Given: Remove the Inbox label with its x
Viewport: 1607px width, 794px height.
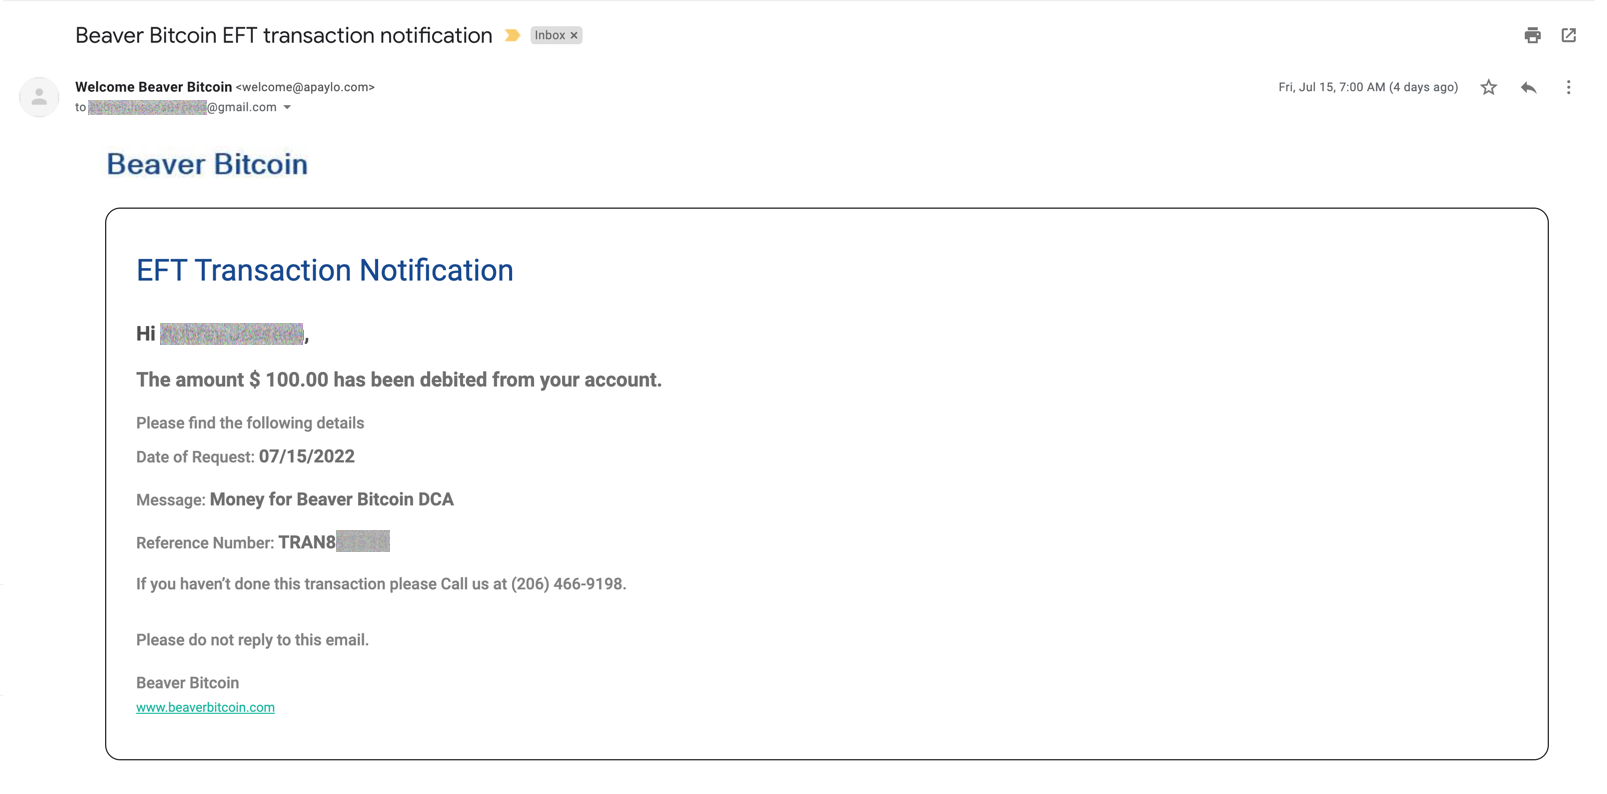Looking at the screenshot, I should pyautogui.click(x=574, y=35).
